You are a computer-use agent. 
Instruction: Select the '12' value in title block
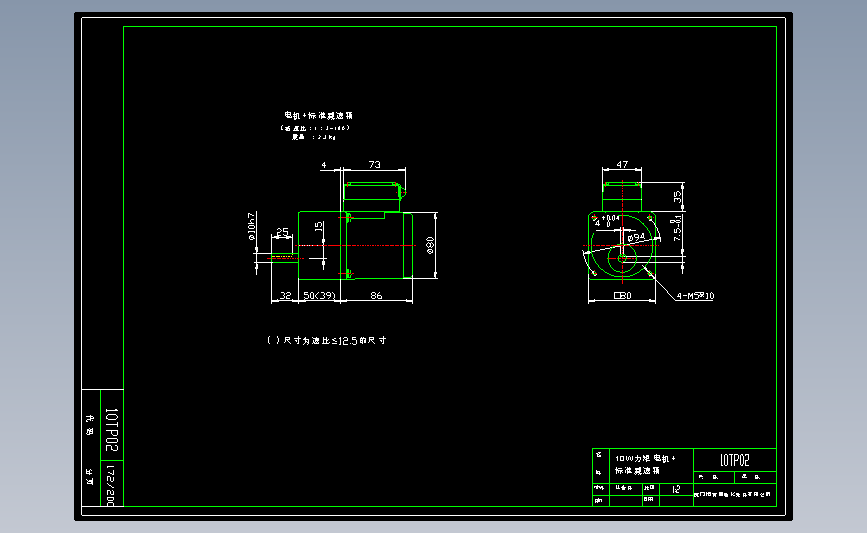pyautogui.click(x=676, y=489)
